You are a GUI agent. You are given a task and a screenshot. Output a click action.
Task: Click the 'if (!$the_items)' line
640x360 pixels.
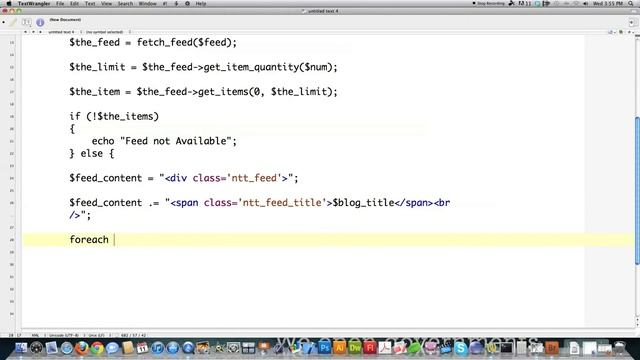(x=114, y=116)
